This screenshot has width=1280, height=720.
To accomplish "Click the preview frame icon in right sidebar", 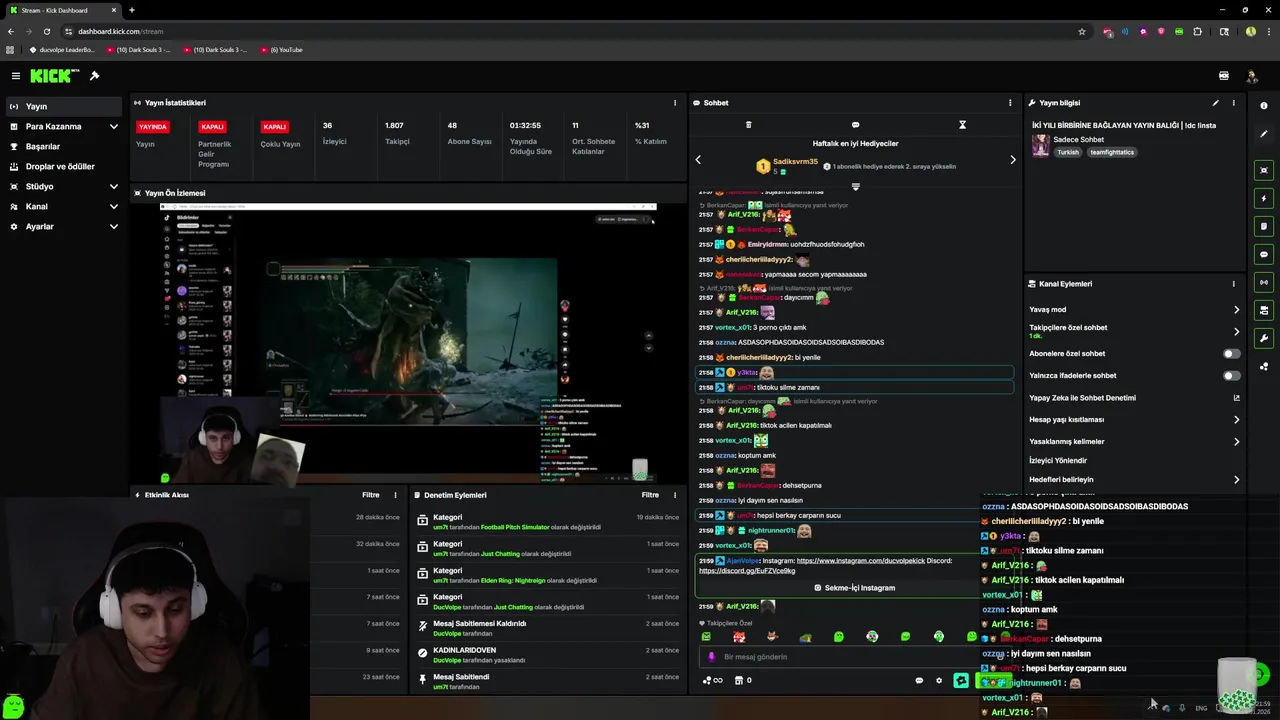I will [1264, 170].
